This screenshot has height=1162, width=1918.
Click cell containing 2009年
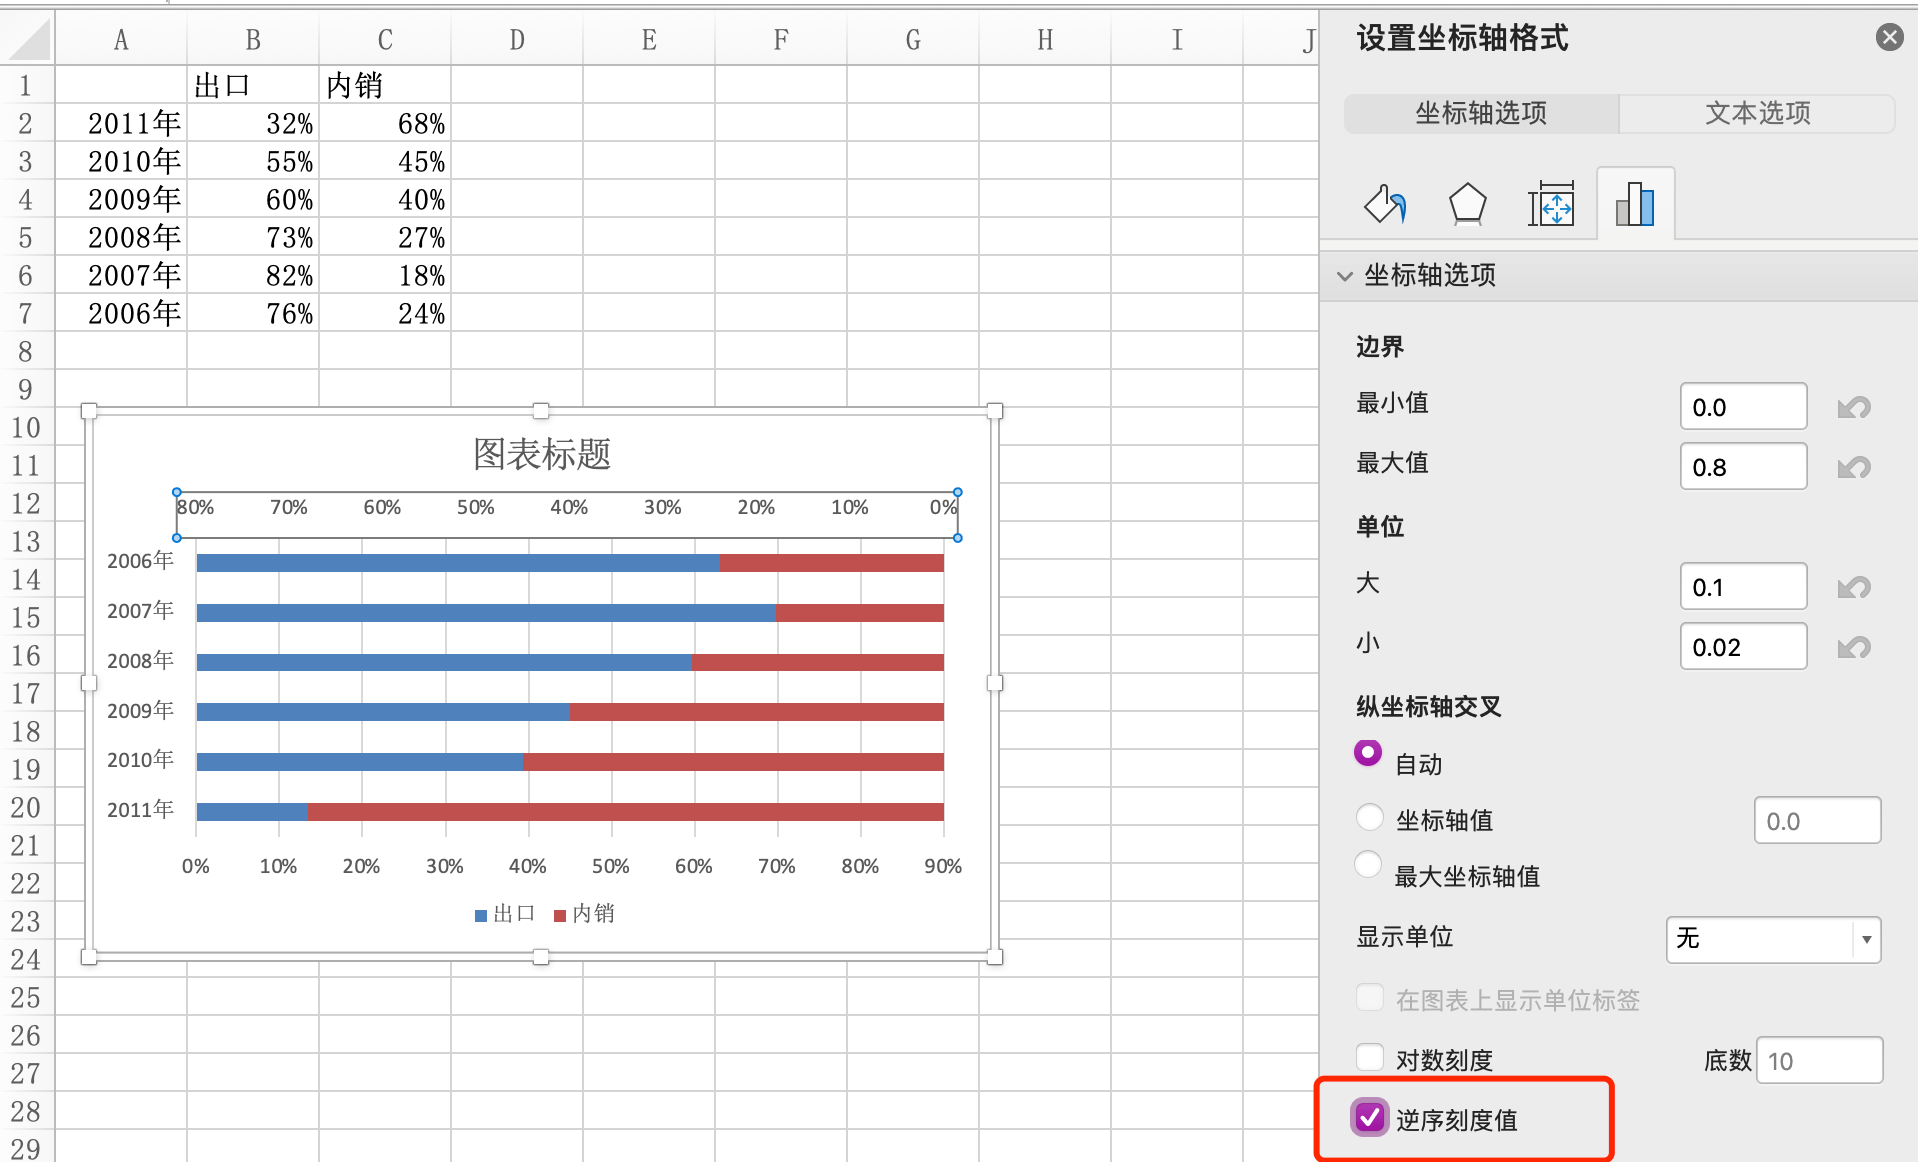121,200
